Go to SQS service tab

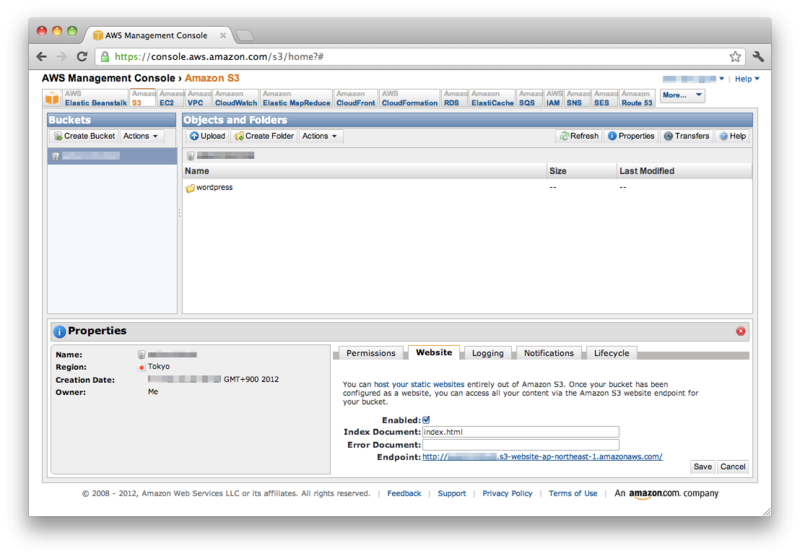coord(530,98)
